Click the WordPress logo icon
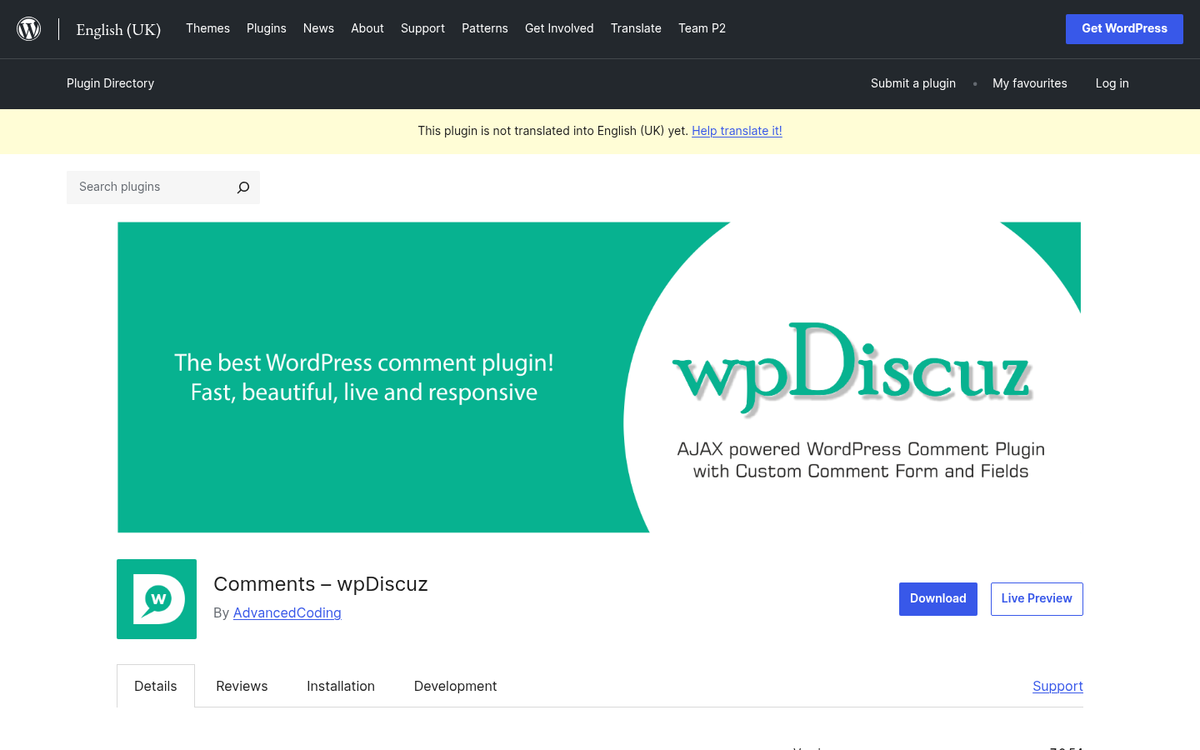 point(28,28)
